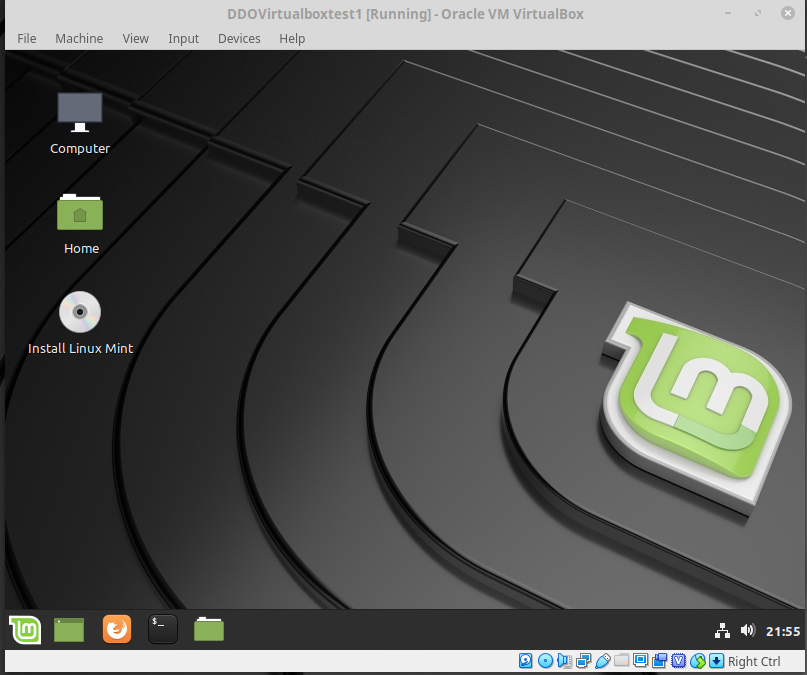Launch the Terminal from the panel
This screenshot has height=675, width=807.
pyautogui.click(x=163, y=629)
